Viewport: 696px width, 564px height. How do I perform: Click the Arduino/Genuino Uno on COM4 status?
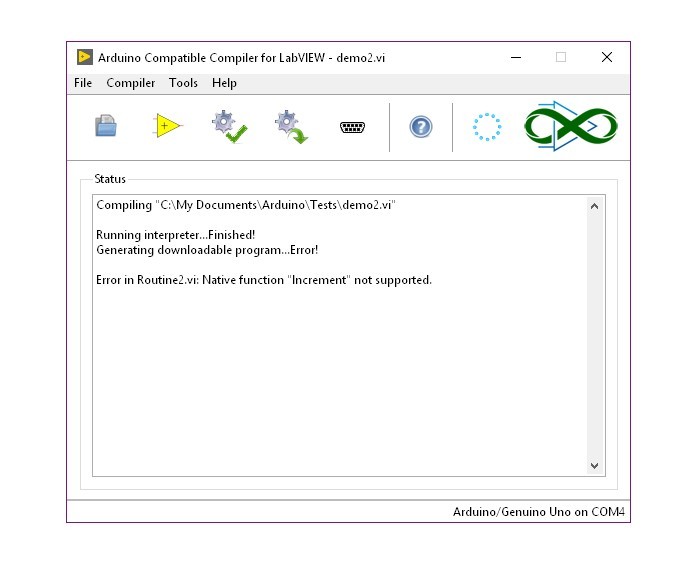538,512
